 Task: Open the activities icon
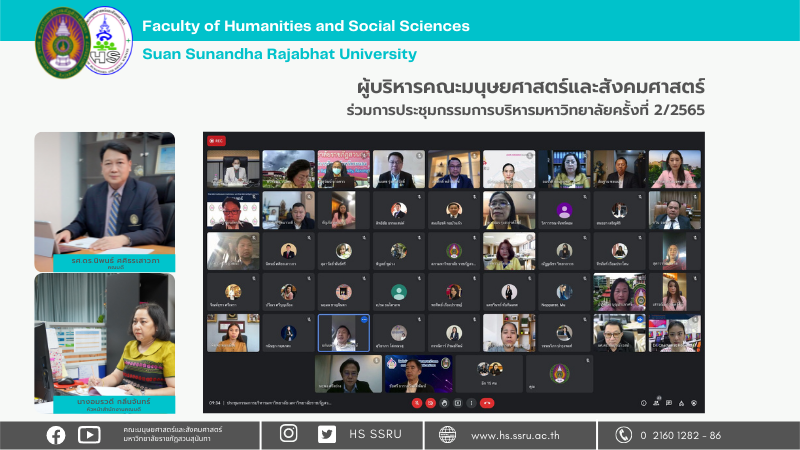point(681,403)
